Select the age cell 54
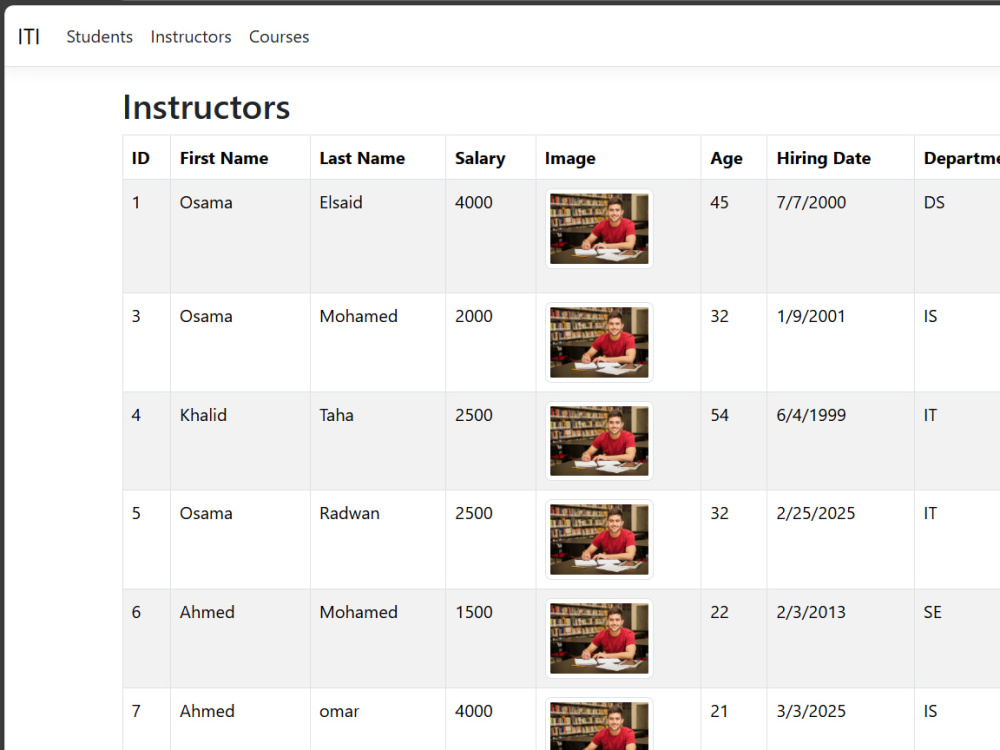Screen dimensions: 1000x750 pos(719,415)
